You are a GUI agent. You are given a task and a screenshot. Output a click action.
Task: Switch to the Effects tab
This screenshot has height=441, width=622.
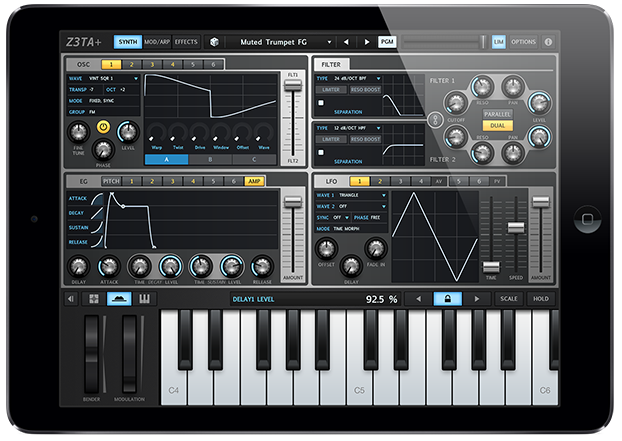coord(186,42)
